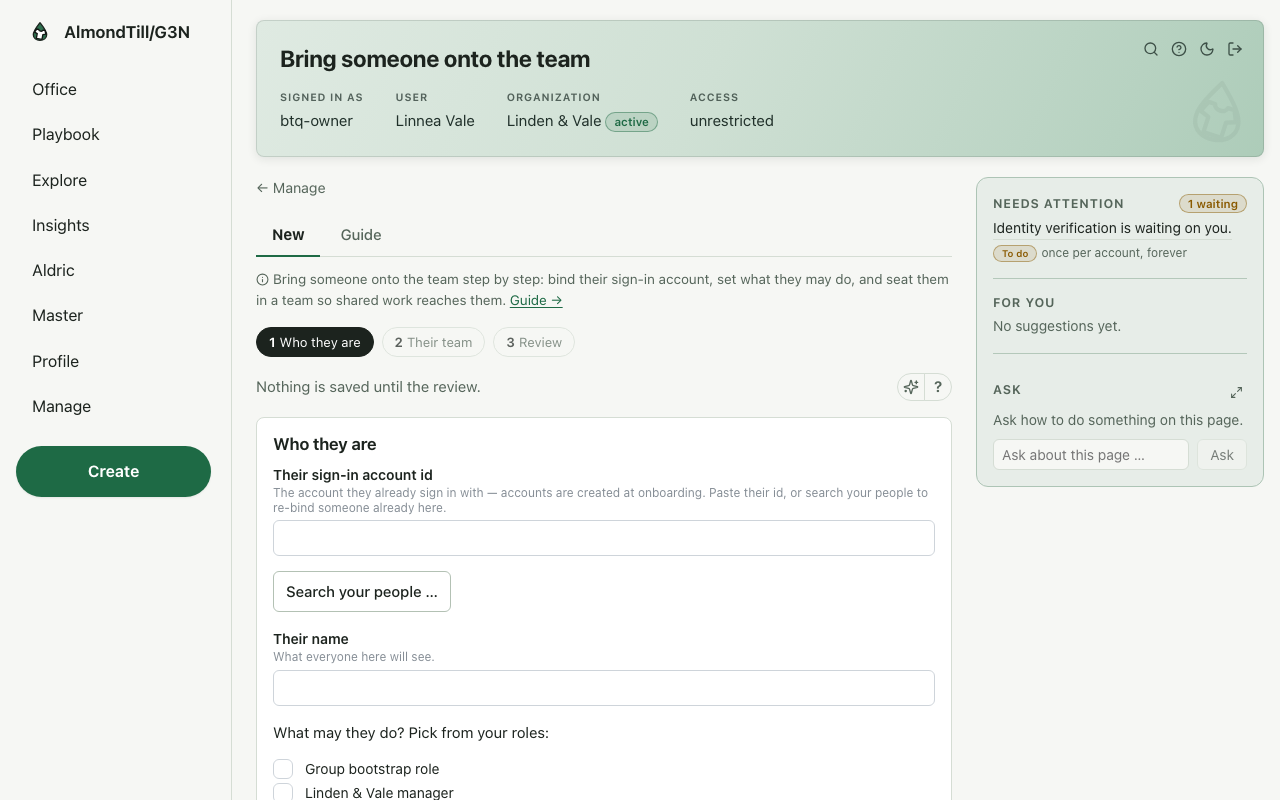This screenshot has height=800, width=1280.
Task: Open Profile in the sidebar
Action: [x=55, y=361]
